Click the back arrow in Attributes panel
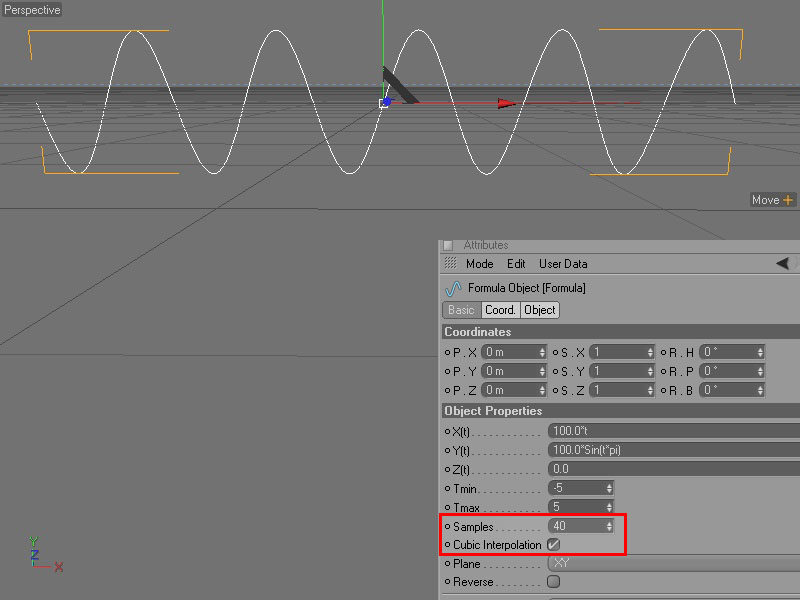The height and width of the screenshot is (600, 800). point(782,263)
